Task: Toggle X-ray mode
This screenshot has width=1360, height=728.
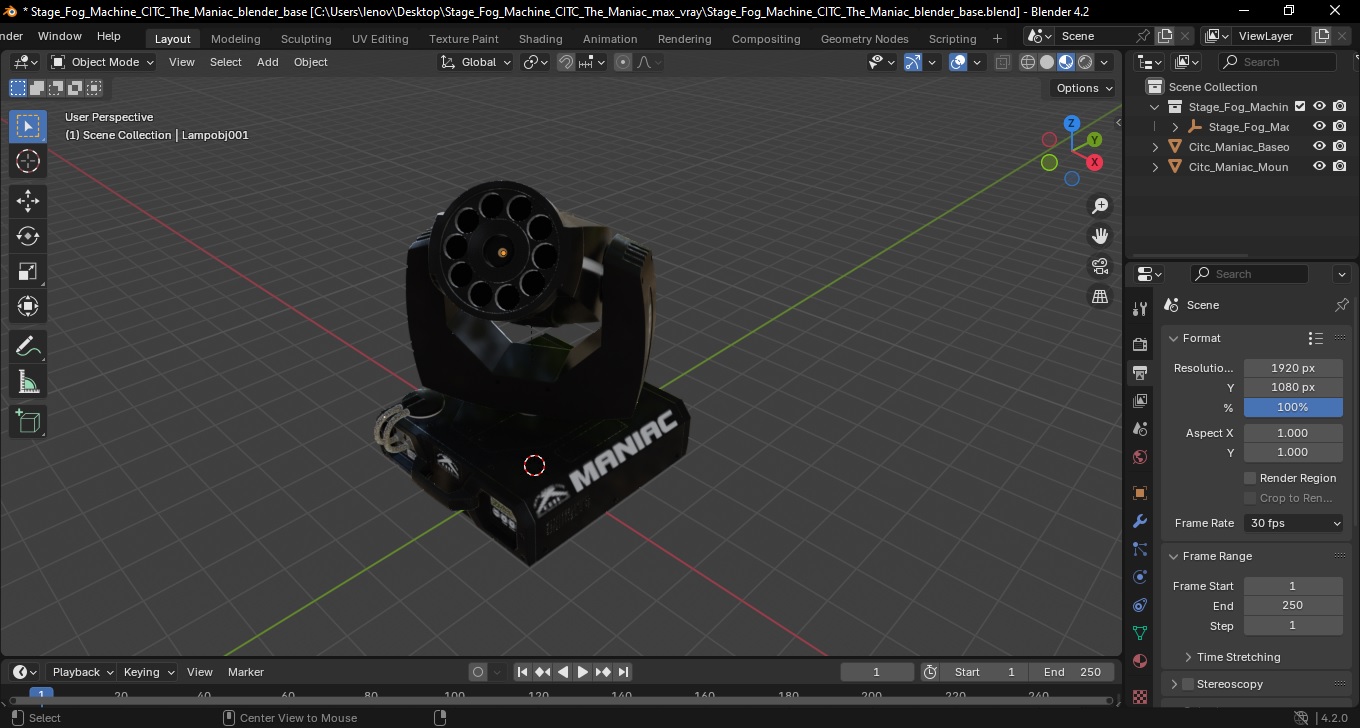Action: 1003,62
